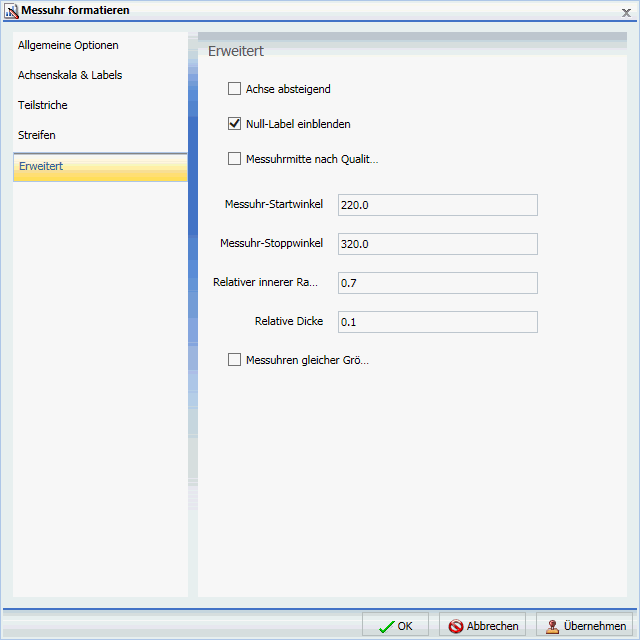Toggle Messuhrmitte nach Qualit... checkbox
Screen dimensions: 640x640
(234, 158)
